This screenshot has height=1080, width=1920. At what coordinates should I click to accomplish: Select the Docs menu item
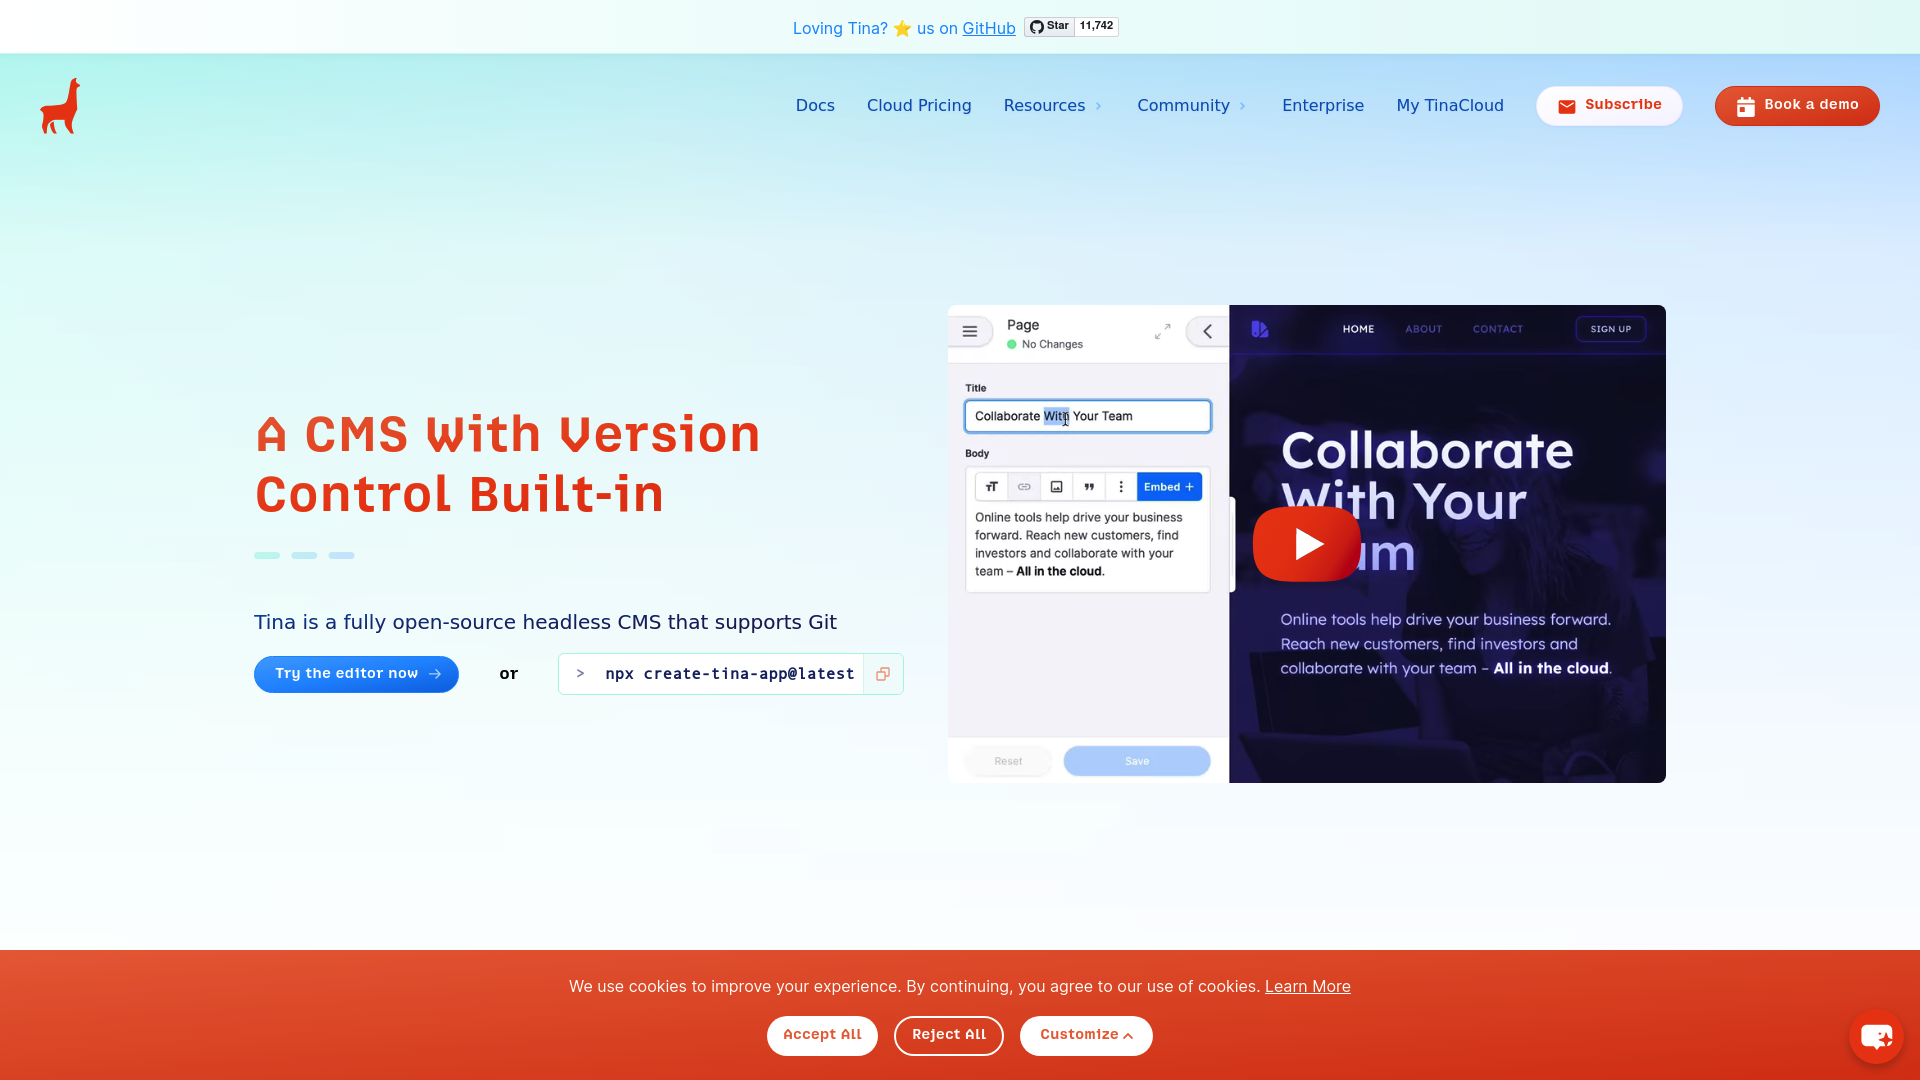(x=814, y=105)
